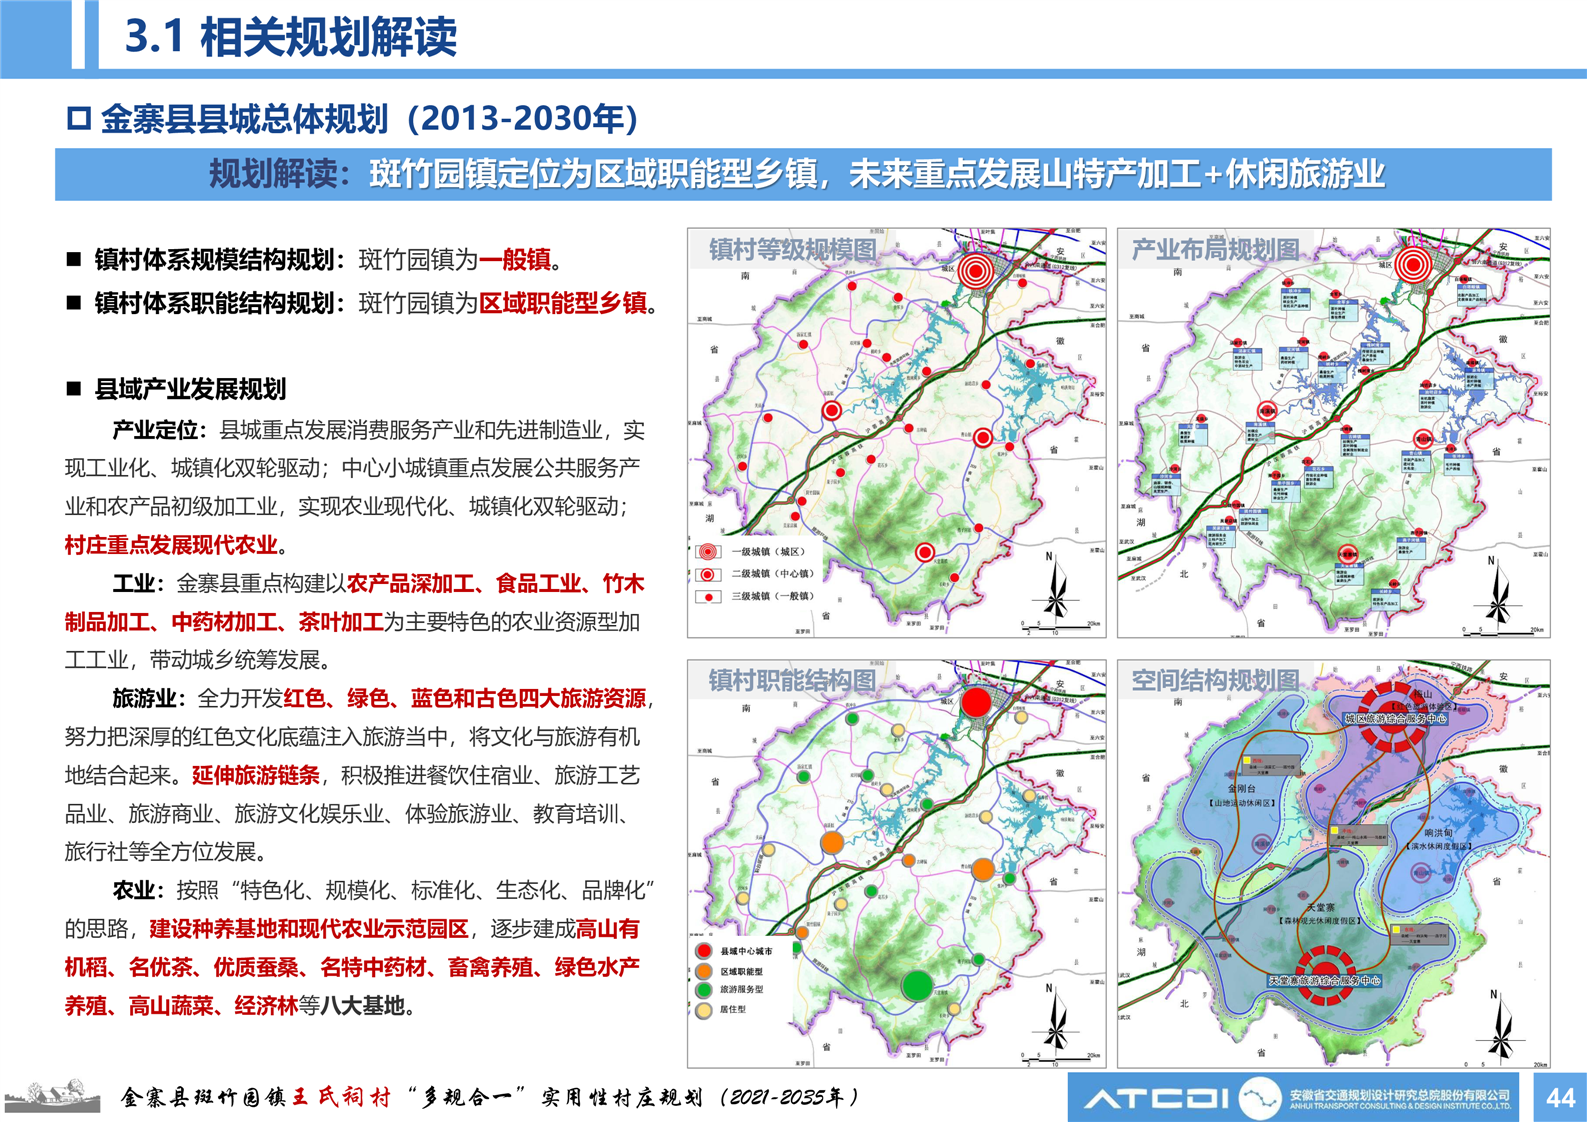Viewport: 1587px width, 1122px height.
Task: Select the red 县域中心城市 legend swatch
Action: tap(704, 951)
